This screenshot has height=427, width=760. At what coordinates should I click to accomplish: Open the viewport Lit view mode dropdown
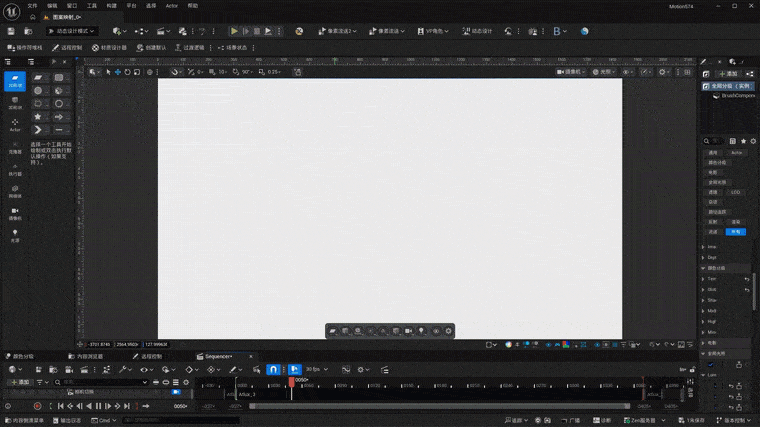click(604, 72)
